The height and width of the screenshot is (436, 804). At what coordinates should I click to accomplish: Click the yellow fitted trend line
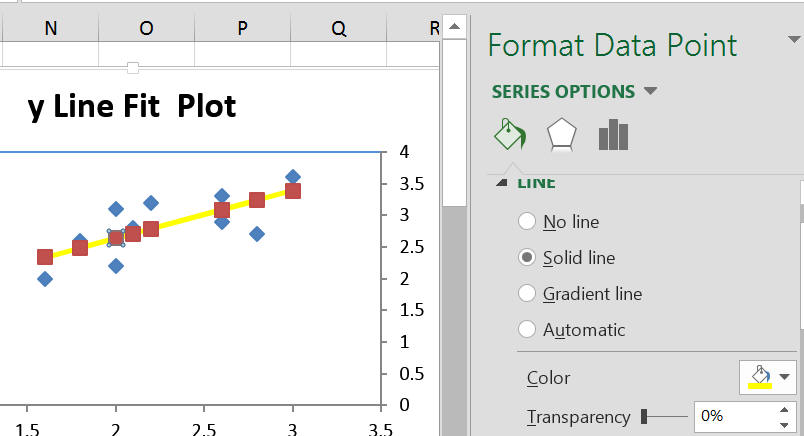point(187,219)
